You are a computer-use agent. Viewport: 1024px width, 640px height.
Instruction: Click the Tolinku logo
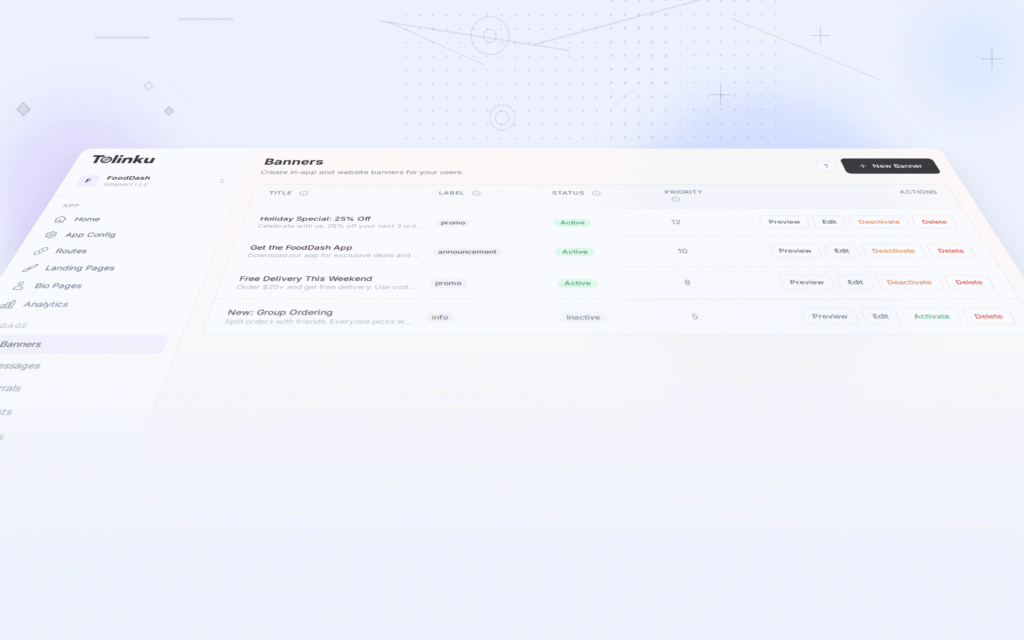tap(123, 159)
